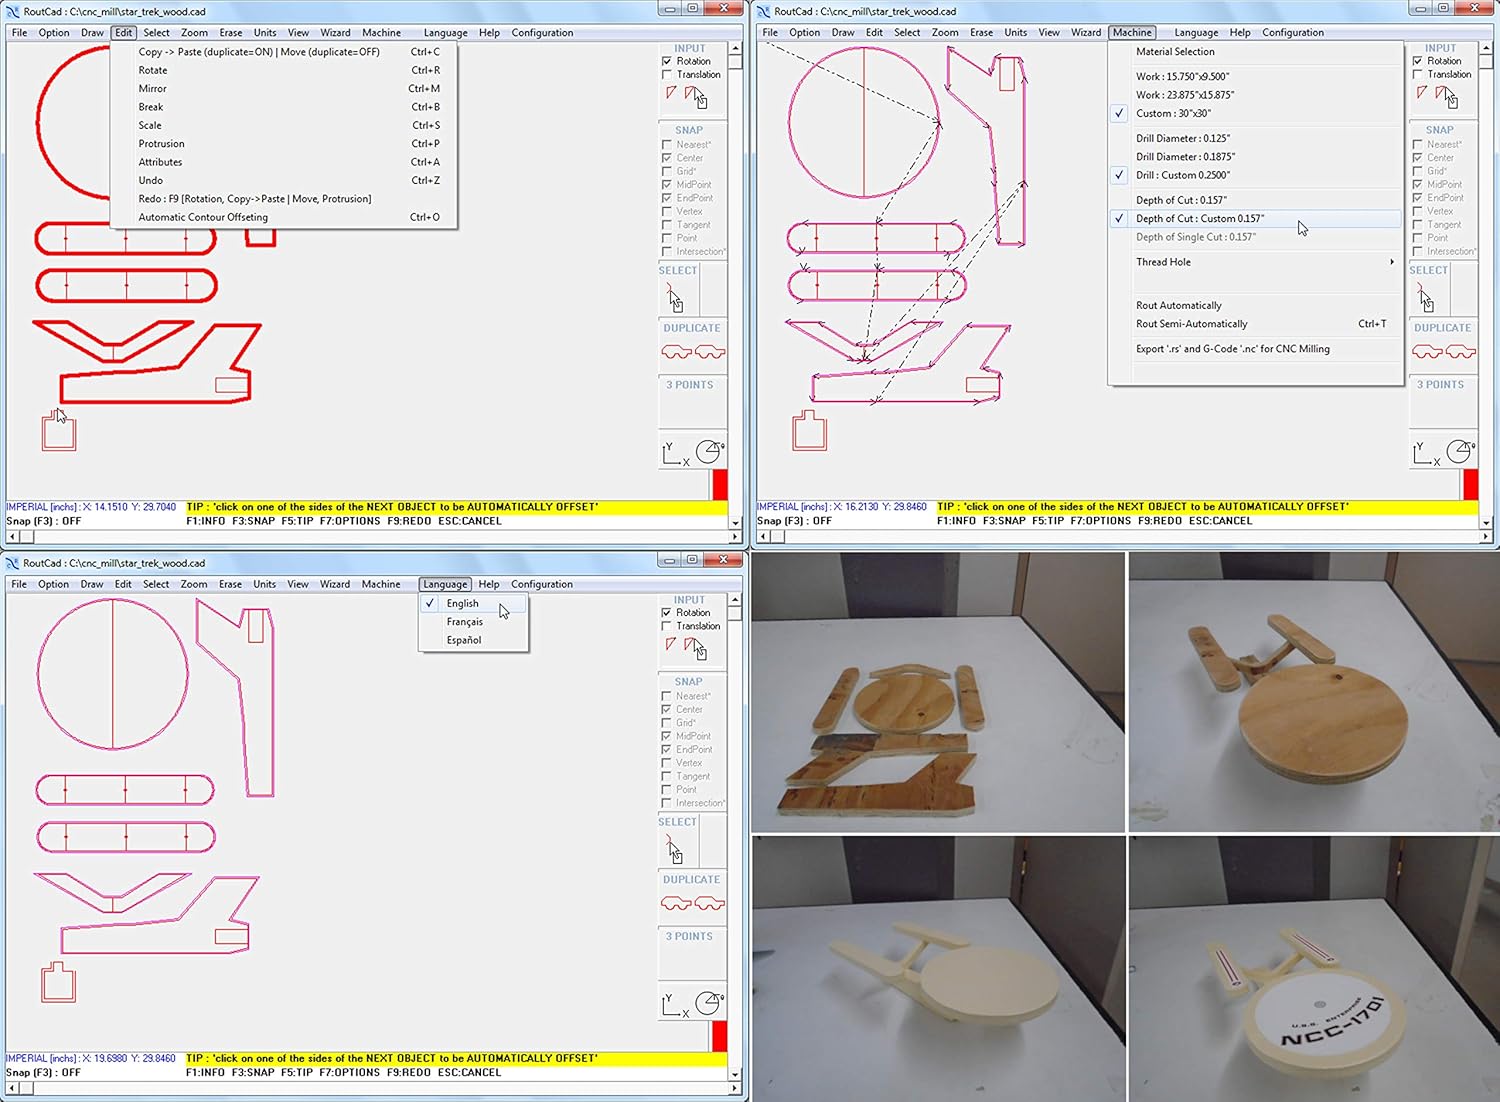1500x1102 pixels.
Task: Open the Erase menu in Machine-menu window
Action: [x=982, y=33]
